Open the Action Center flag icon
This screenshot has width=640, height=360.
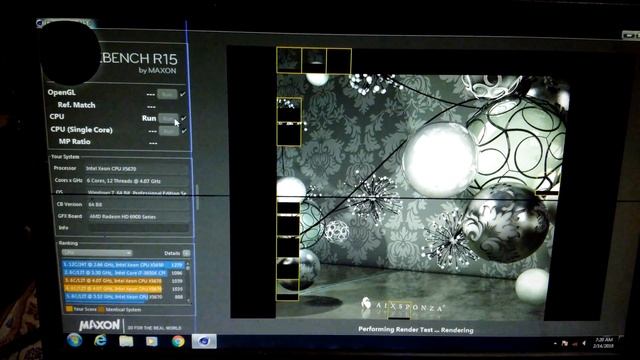pyautogui.click(x=564, y=344)
